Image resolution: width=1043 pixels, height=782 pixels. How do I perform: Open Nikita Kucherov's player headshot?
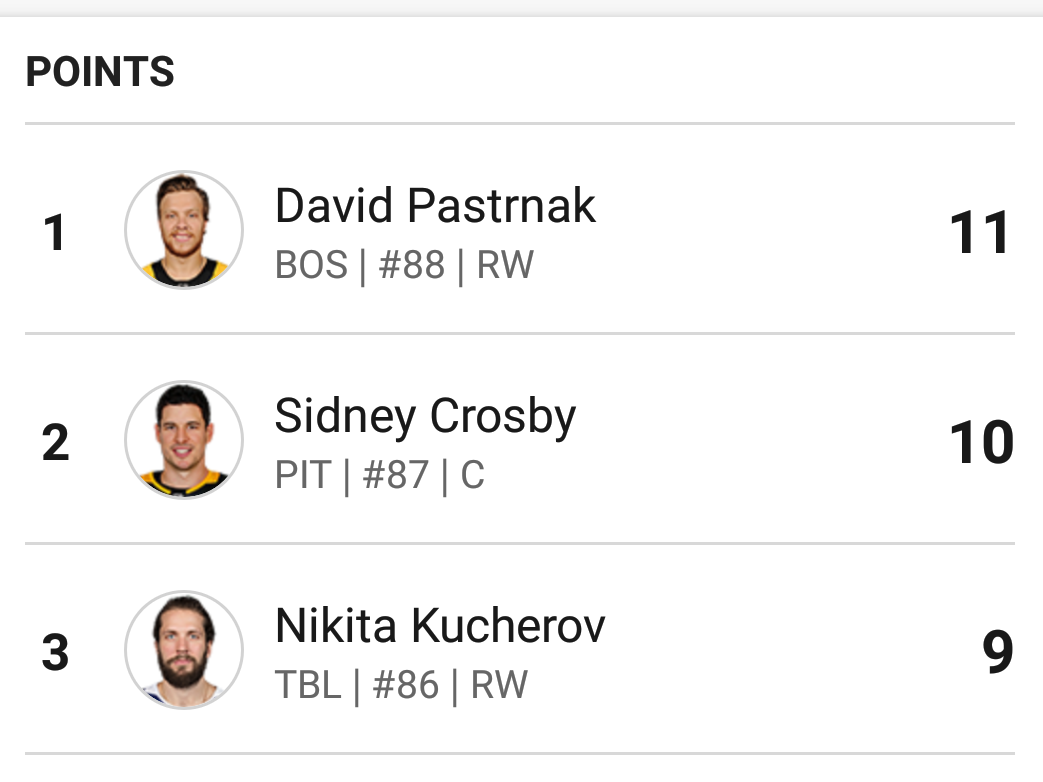point(184,650)
